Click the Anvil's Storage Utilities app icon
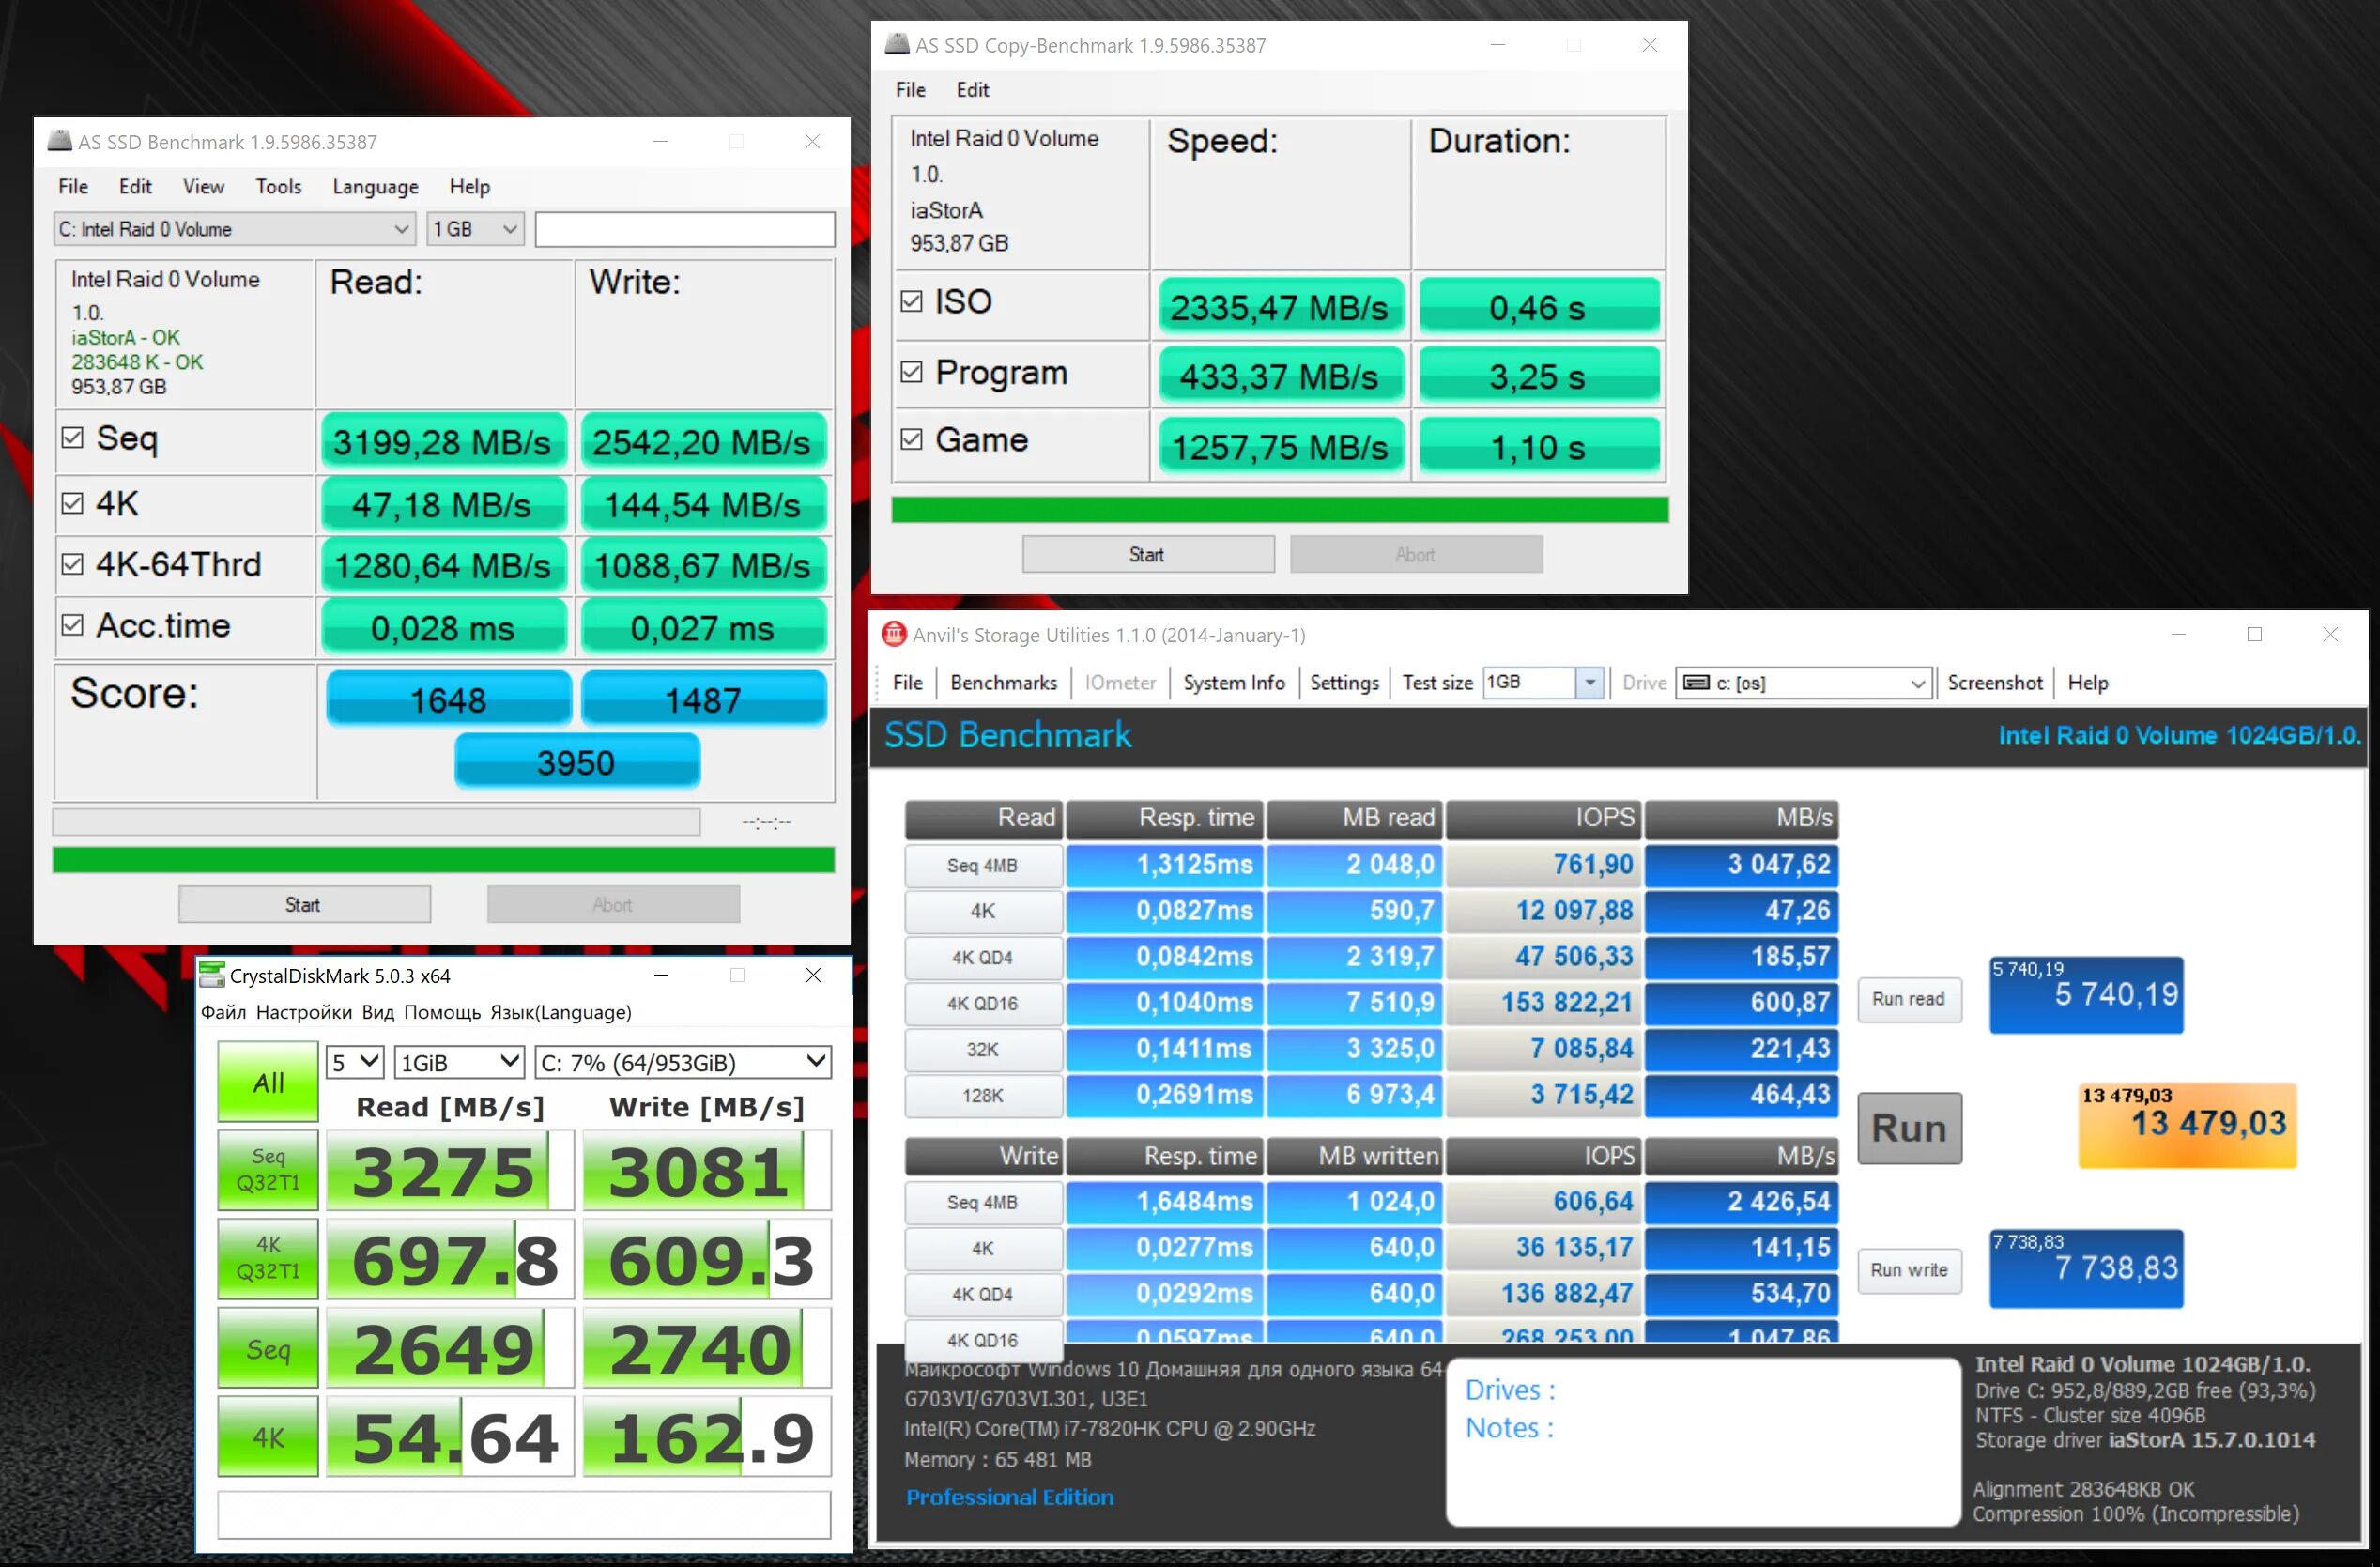The width and height of the screenshot is (2380, 1567). (x=893, y=634)
